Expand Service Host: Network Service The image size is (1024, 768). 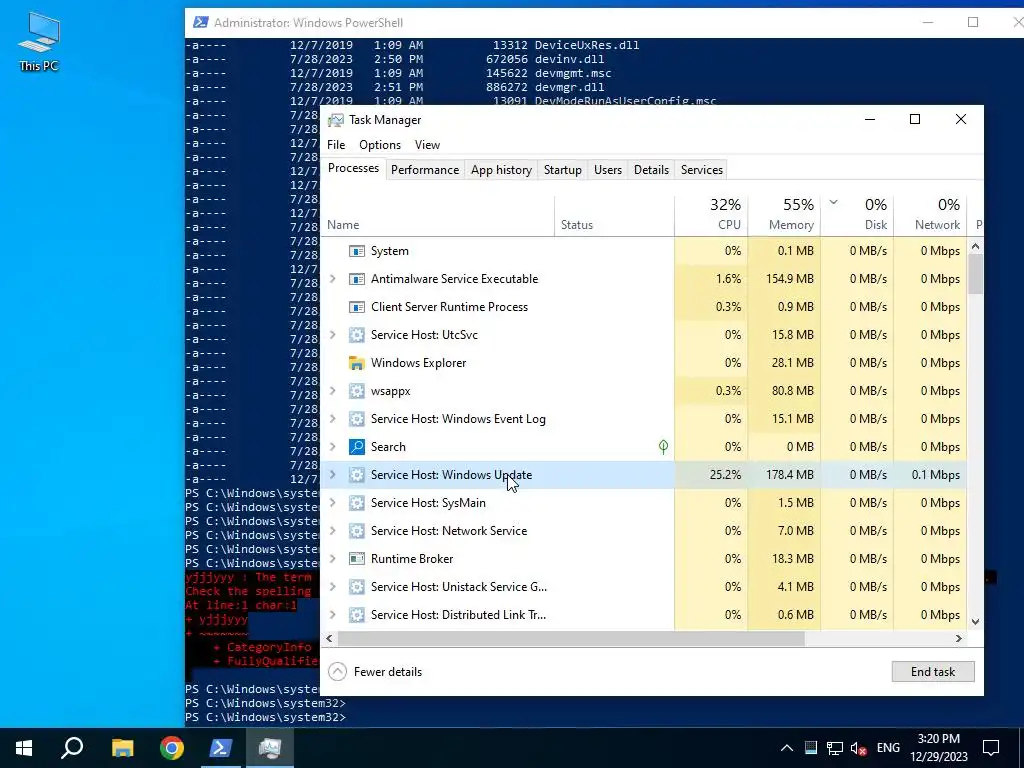point(332,531)
